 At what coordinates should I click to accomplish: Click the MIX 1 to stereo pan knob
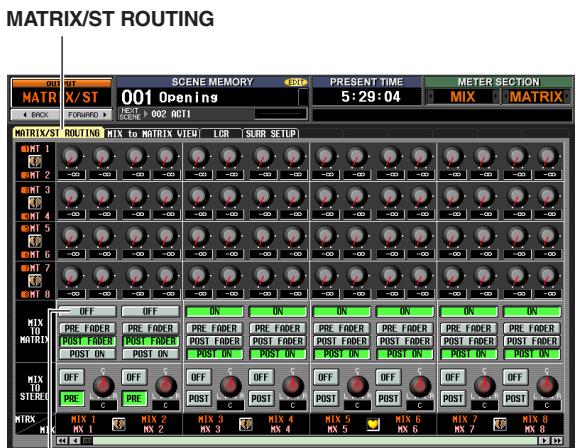[103, 385]
